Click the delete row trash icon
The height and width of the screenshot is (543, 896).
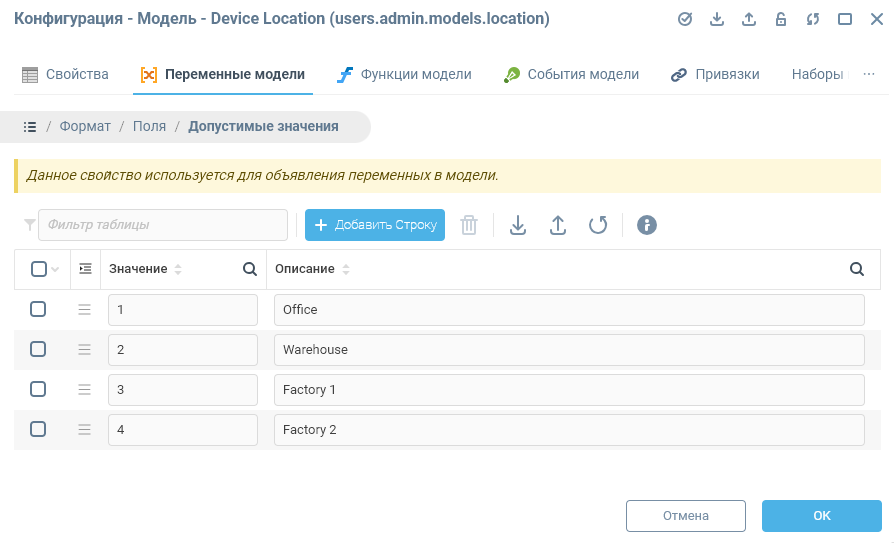pyautogui.click(x=469, y=225)
